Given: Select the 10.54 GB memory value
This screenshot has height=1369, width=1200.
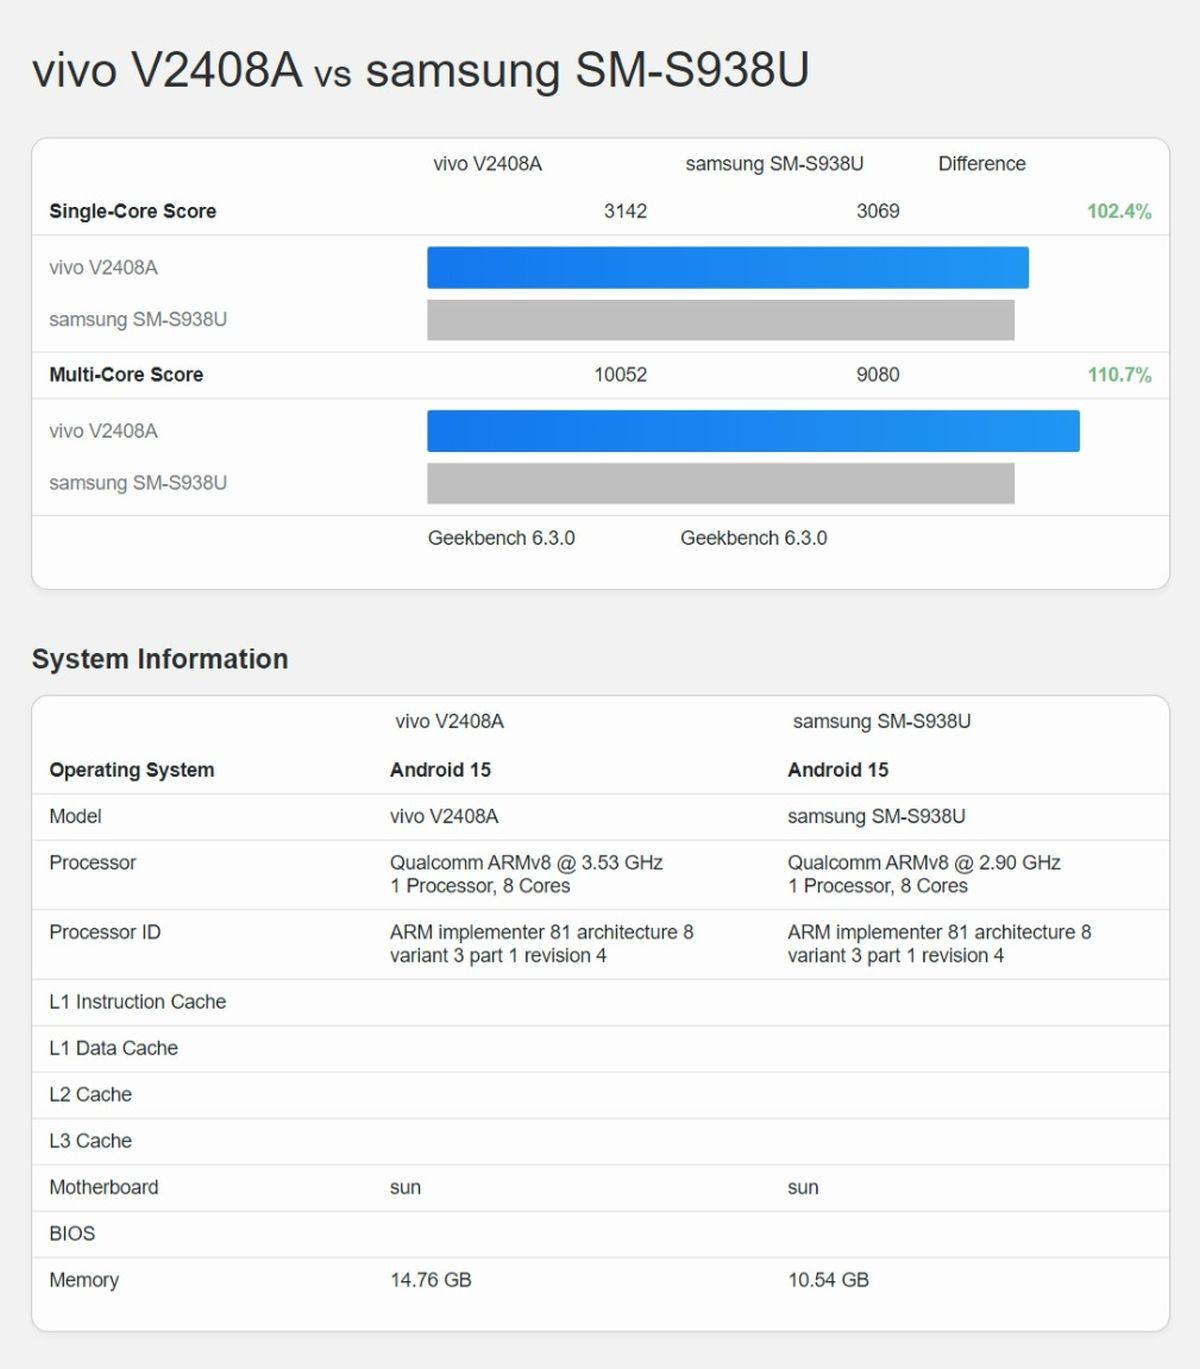Looking at the screenshot, I should [828, 1280].
